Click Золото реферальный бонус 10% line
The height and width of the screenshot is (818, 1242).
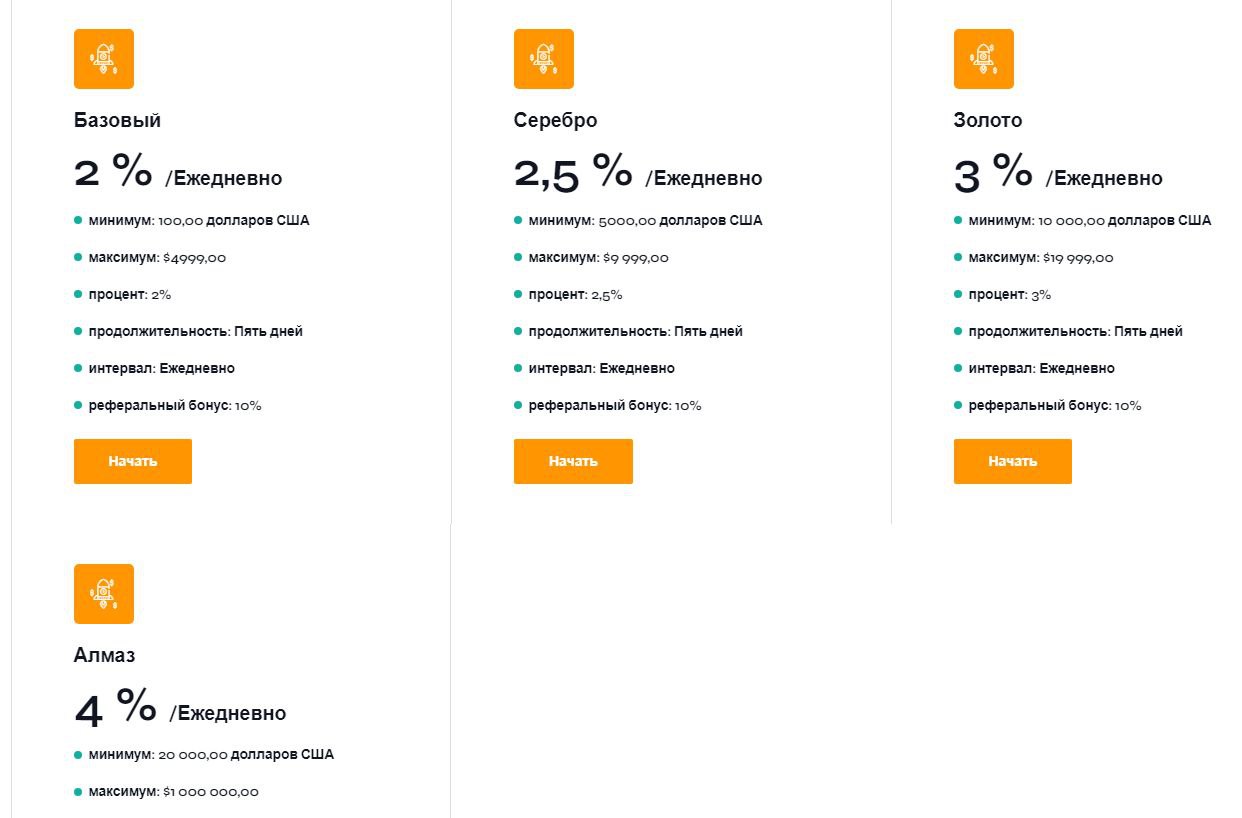pyautogui.click(x=1047, y=405)
